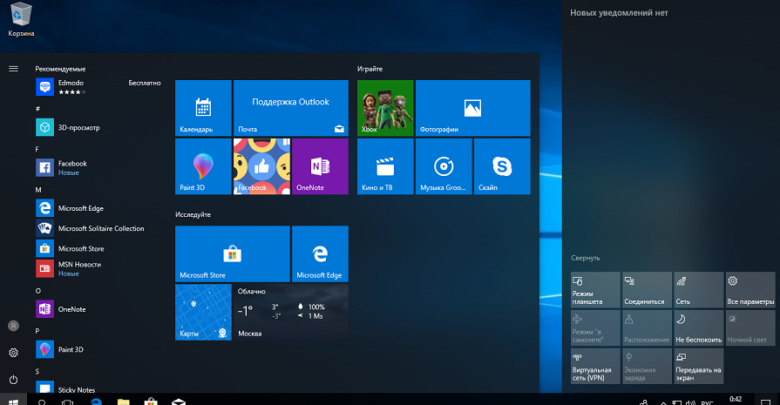Open Все параметры from action center
Viewport: 780px width, 405px height.
[x=750, y=290]
